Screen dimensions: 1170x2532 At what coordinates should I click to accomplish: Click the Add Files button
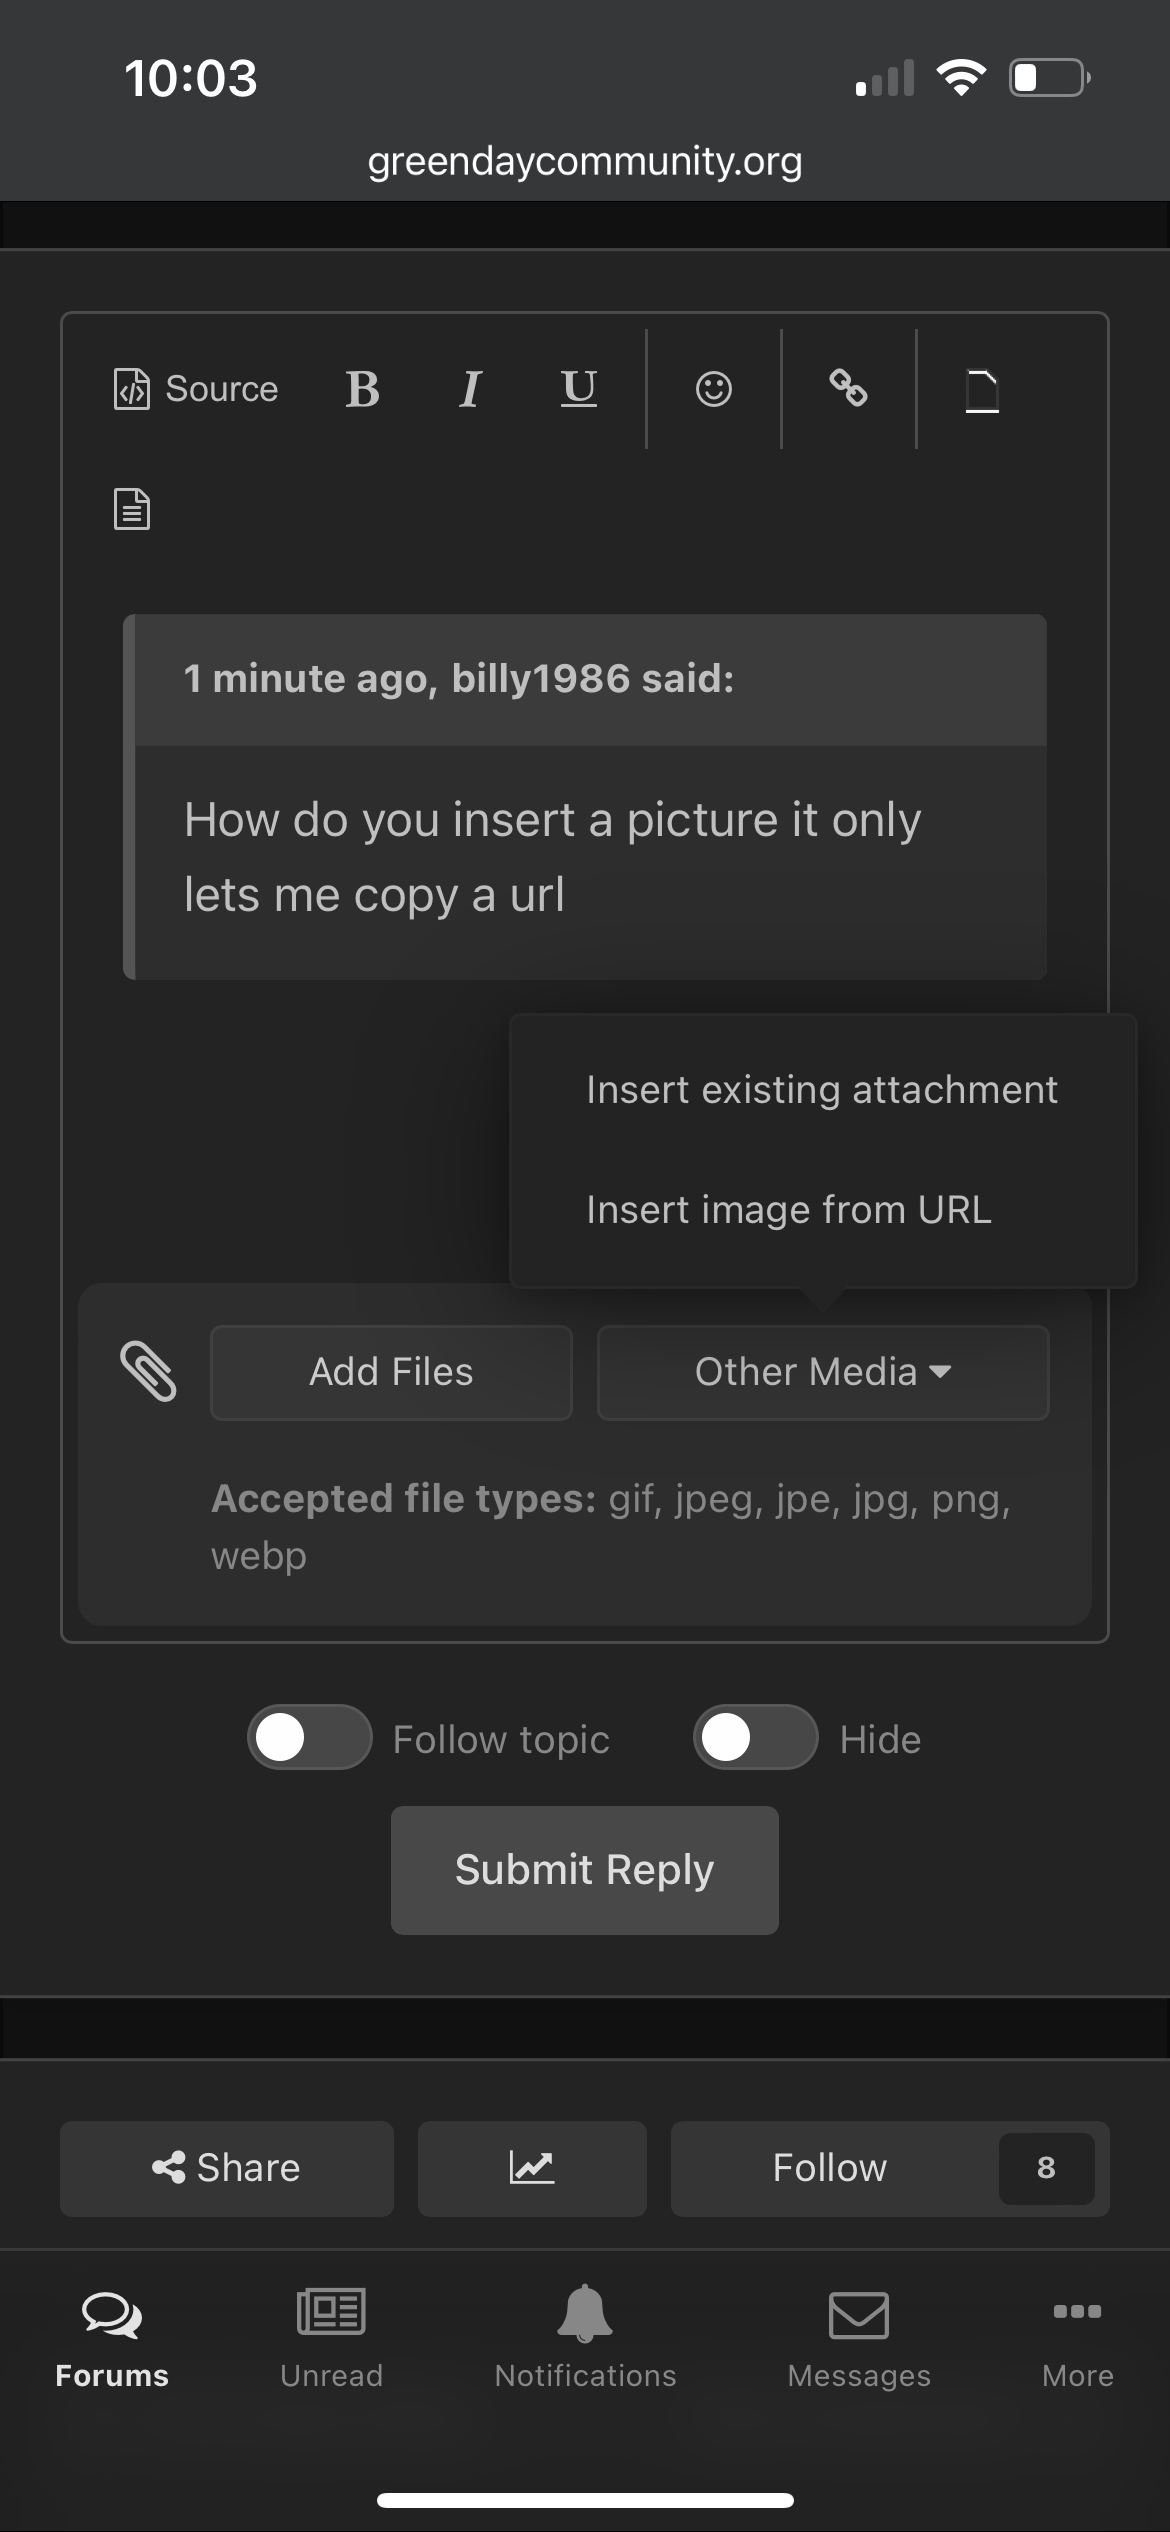[x=391, y=1372]
